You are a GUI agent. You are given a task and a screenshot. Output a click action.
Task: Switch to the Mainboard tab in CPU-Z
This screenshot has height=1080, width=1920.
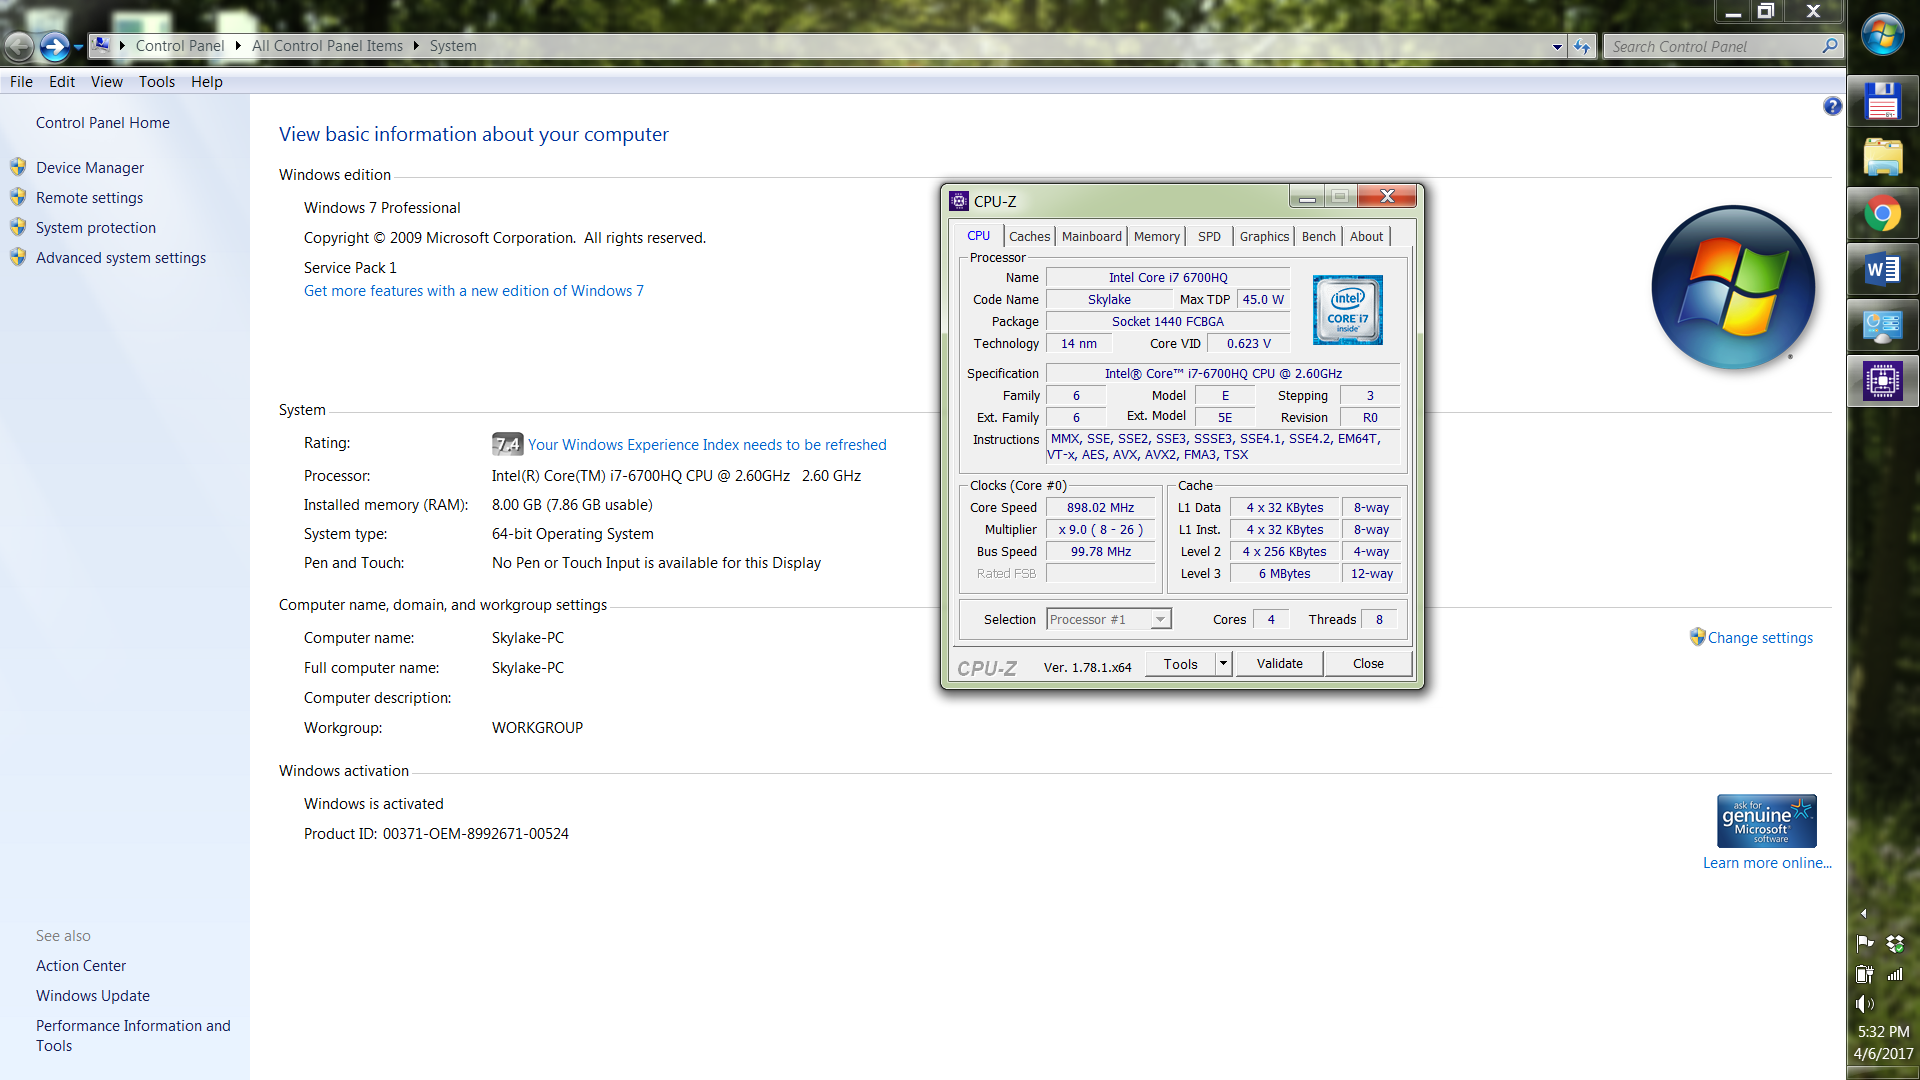point(1091,237)
